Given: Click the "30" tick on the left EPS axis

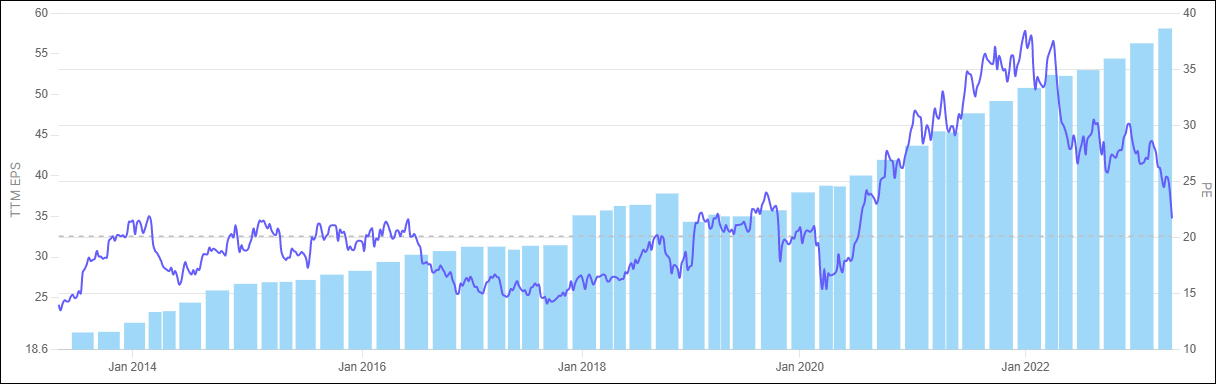Looking at the screenshot, I should pos(41,257).
